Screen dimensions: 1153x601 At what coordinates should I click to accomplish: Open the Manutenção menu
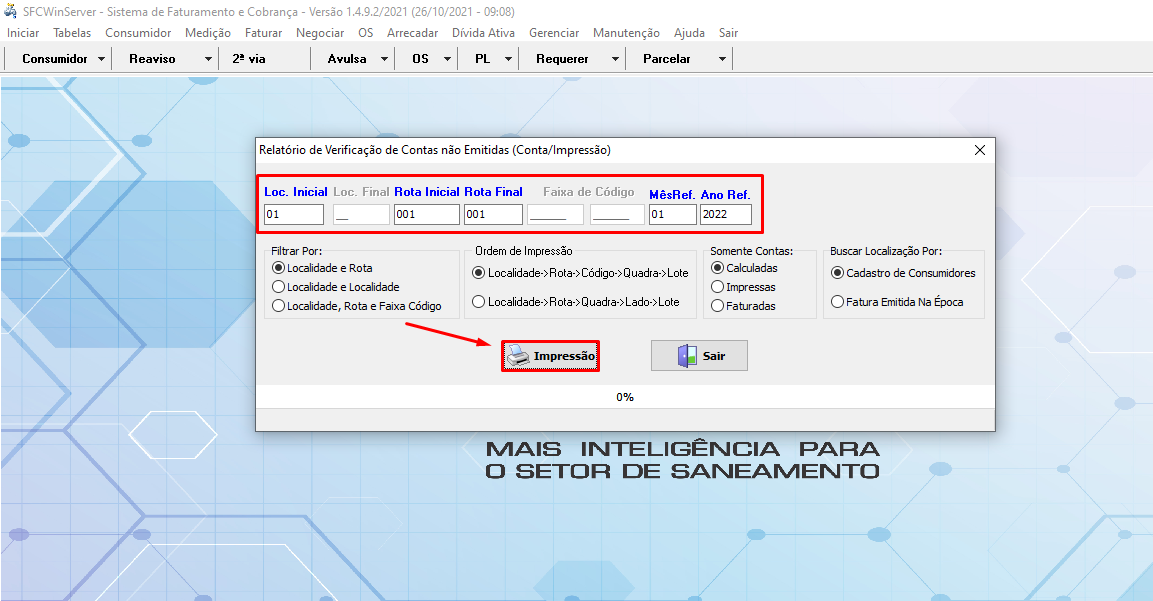point(625,32)
